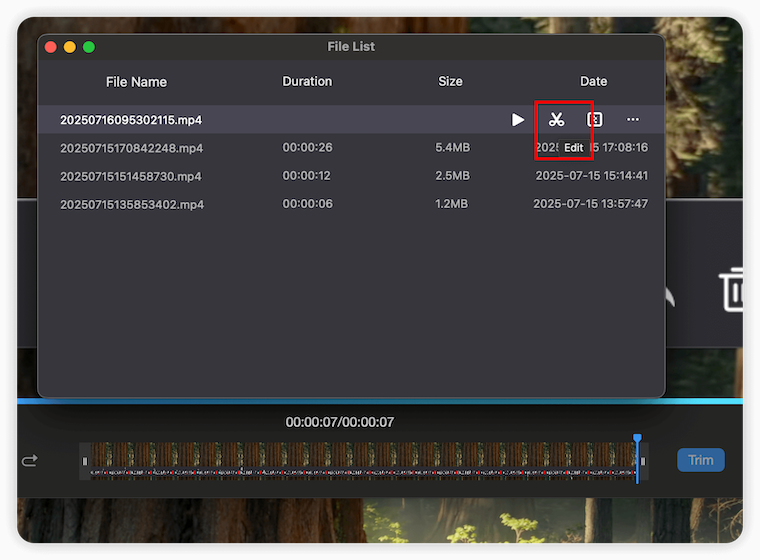Image resolution: width=760 pixels, height=560 pixels.
Task: Select file 20250715135853402.mp4
Action: click(131, 204)
